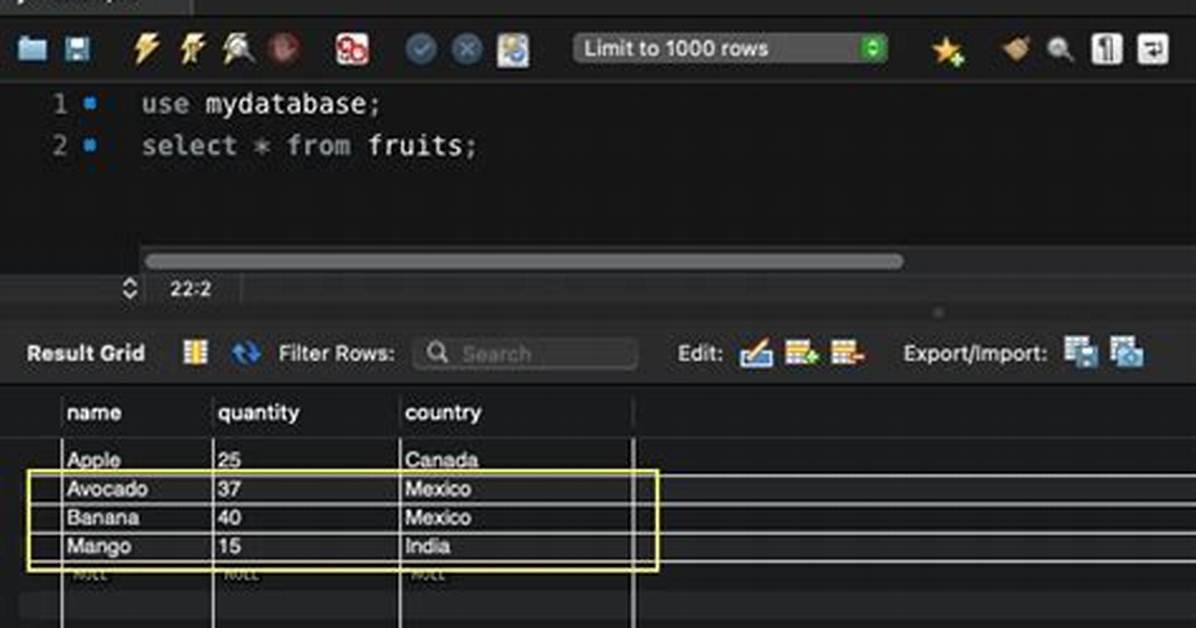Screen dimensions: 1196x628
Task: Save the script with floppy disk icon
Action: [x=77, y=50]
